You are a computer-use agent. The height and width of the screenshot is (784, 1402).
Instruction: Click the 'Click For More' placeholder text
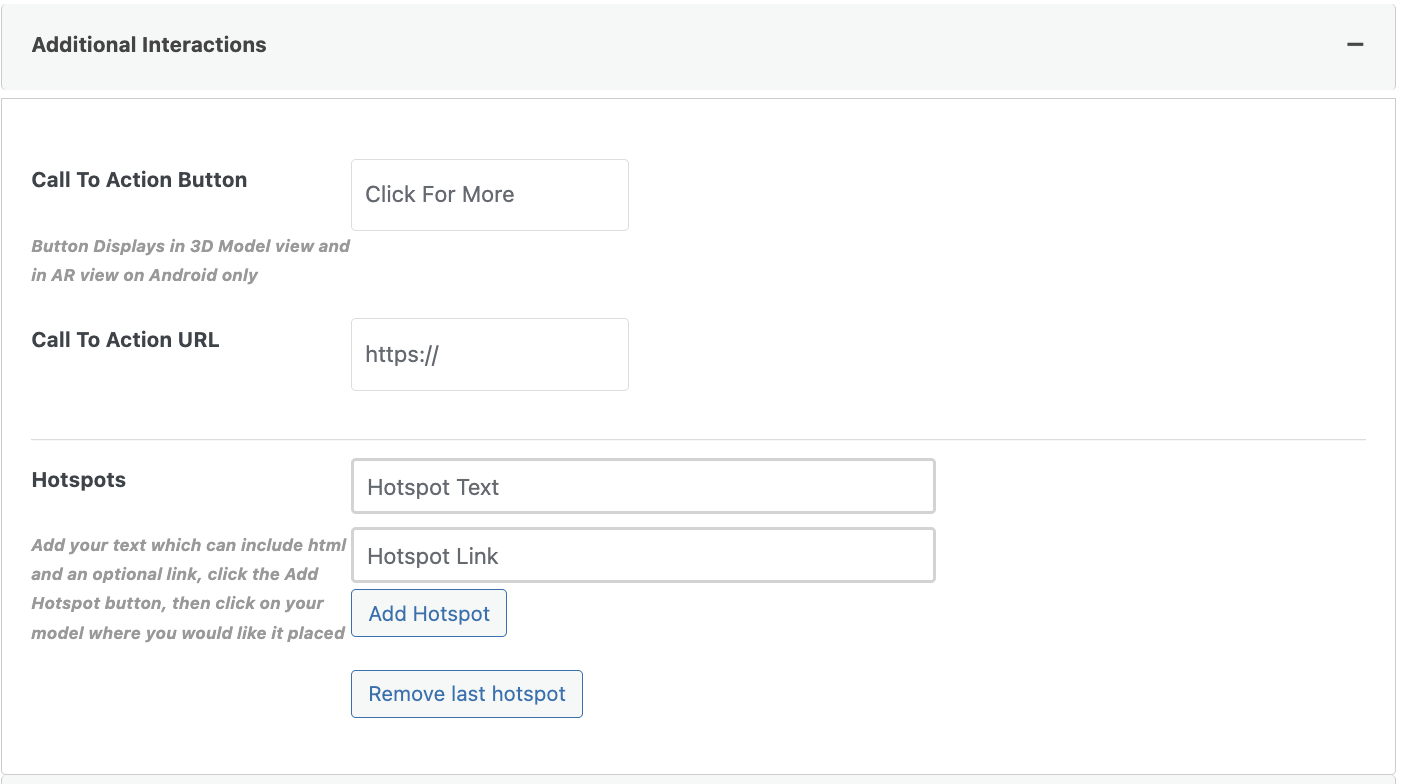pyautogui.click(x=439, y=195)
